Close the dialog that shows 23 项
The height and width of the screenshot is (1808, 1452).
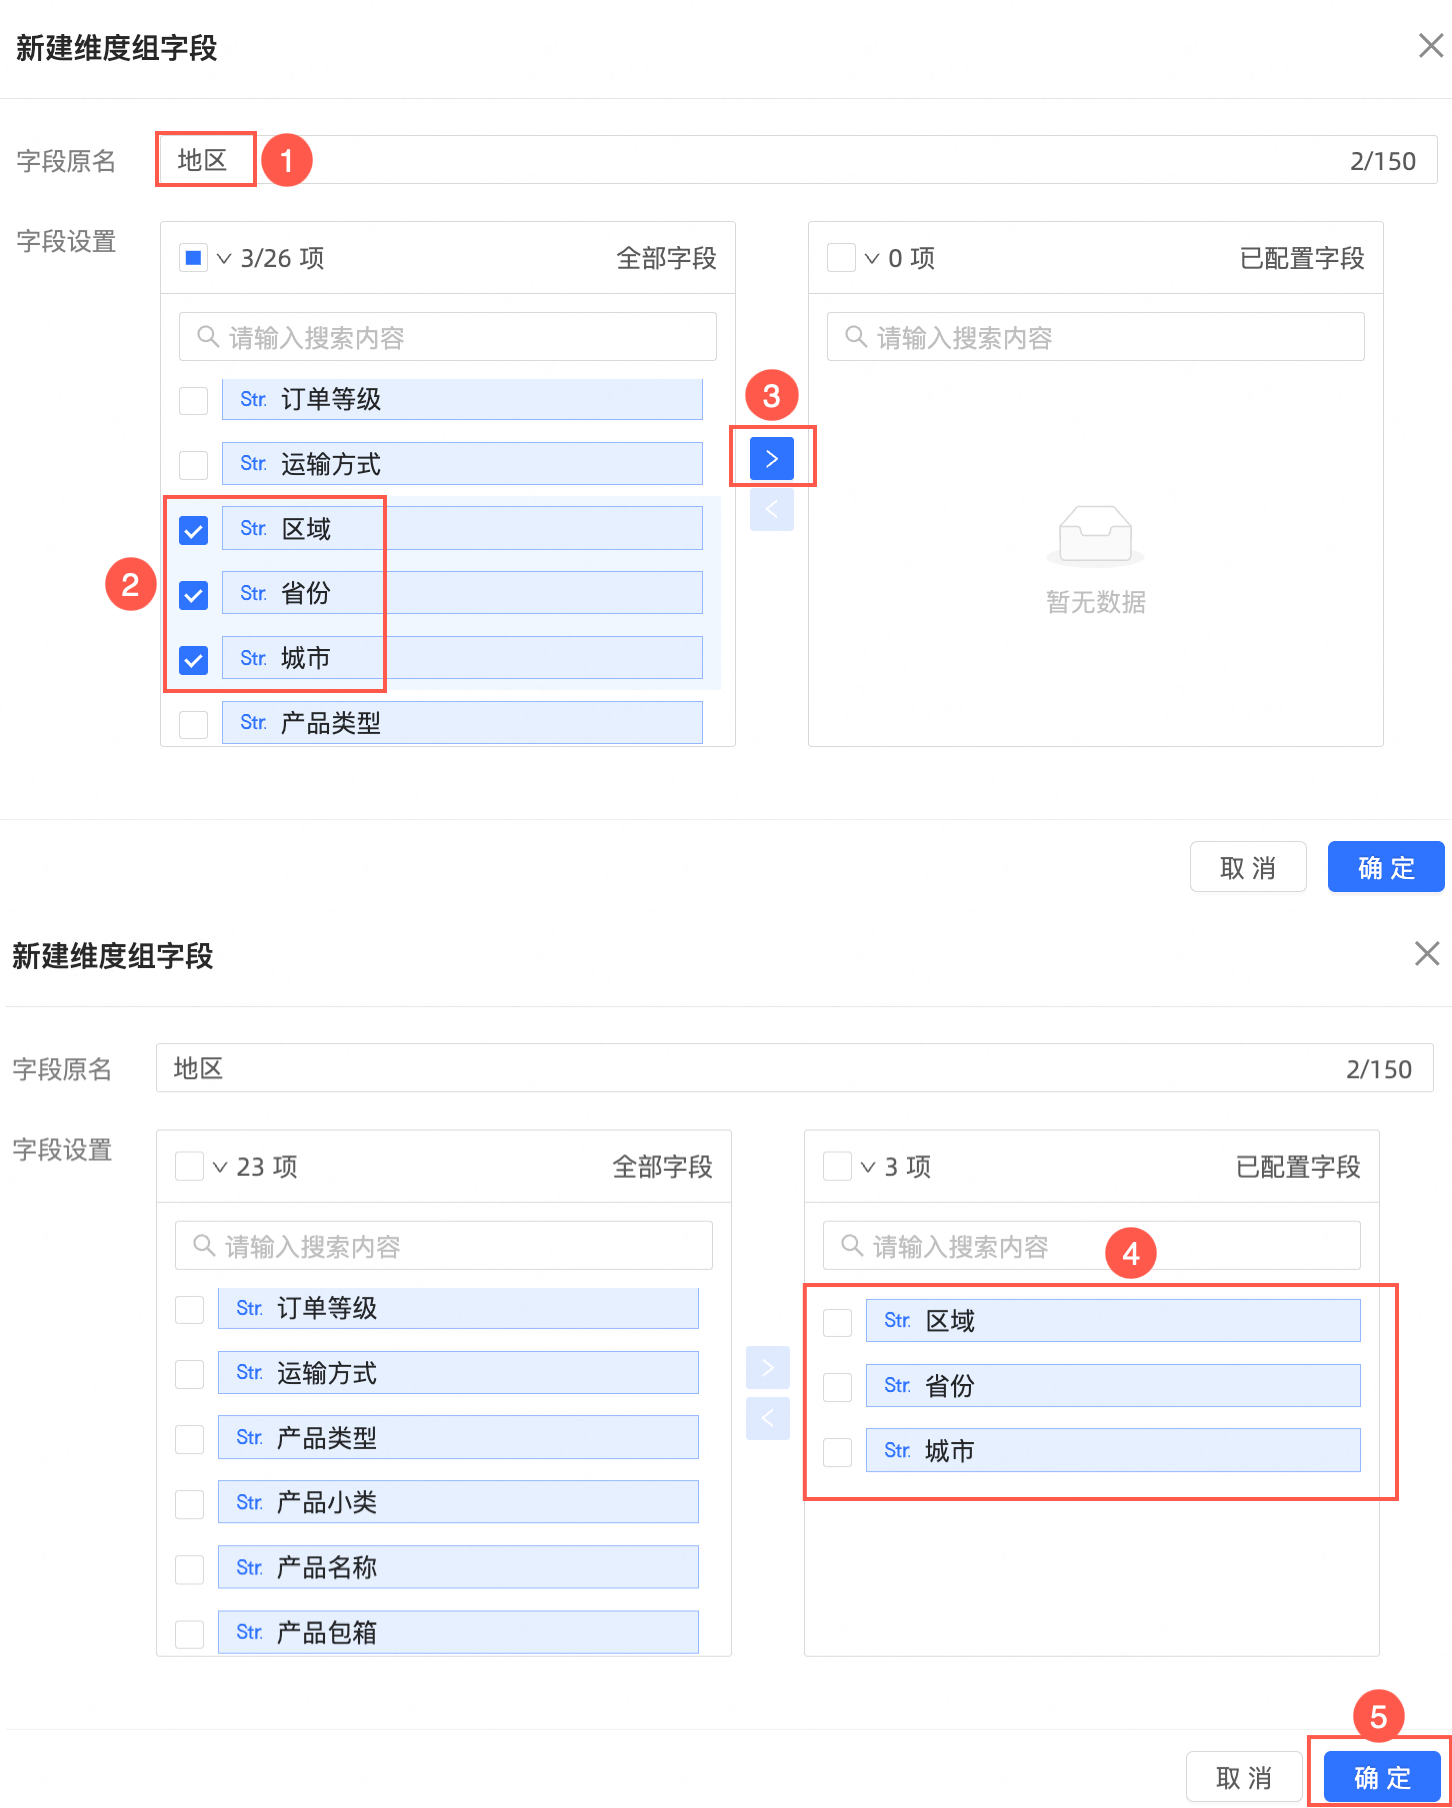[x=1426, y=954]
